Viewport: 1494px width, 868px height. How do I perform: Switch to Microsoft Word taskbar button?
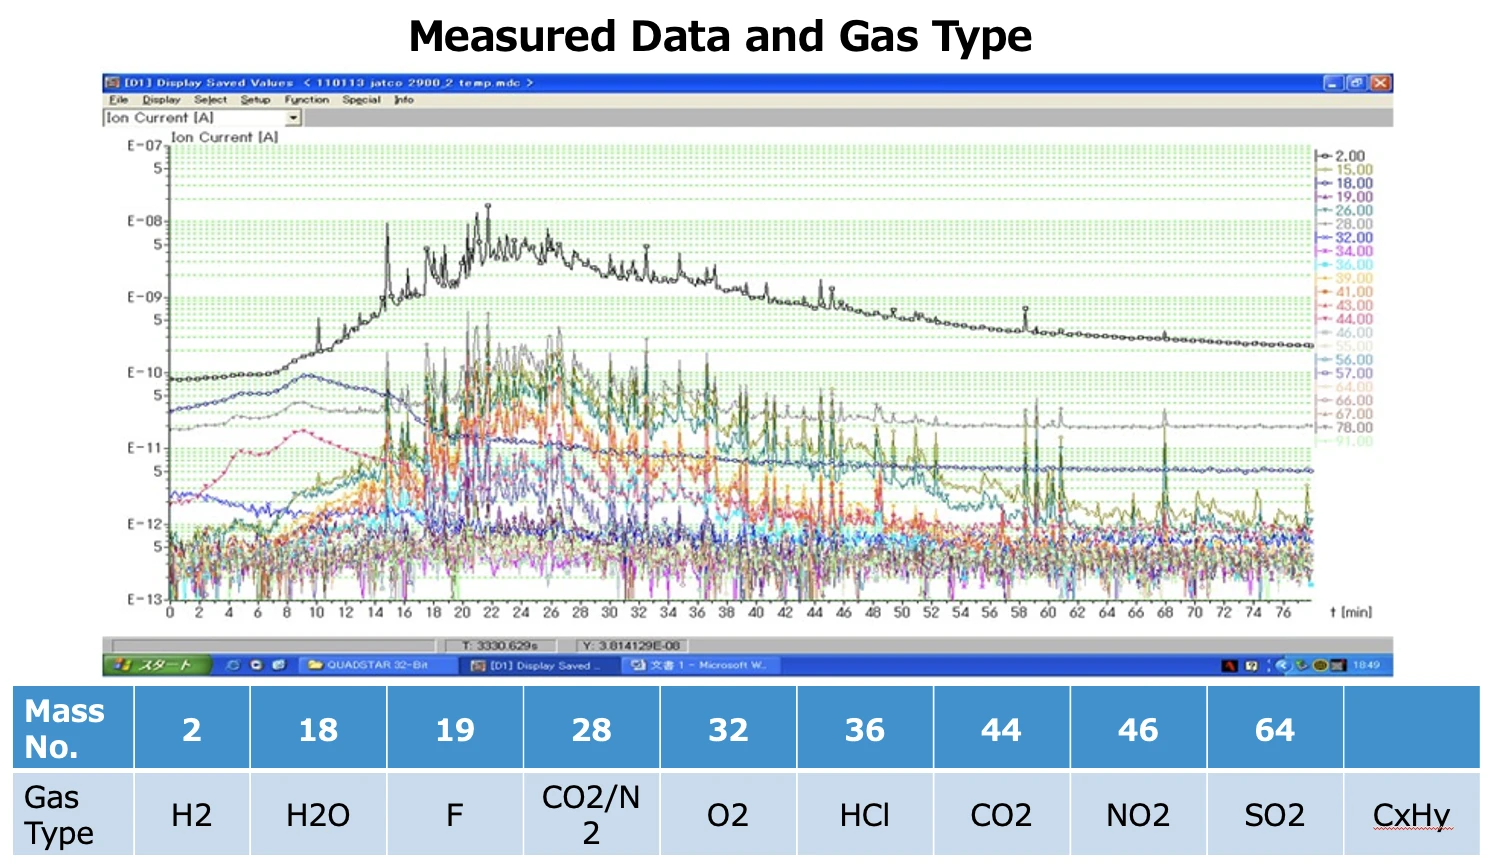pyautogui.click(x=700, y=665)
